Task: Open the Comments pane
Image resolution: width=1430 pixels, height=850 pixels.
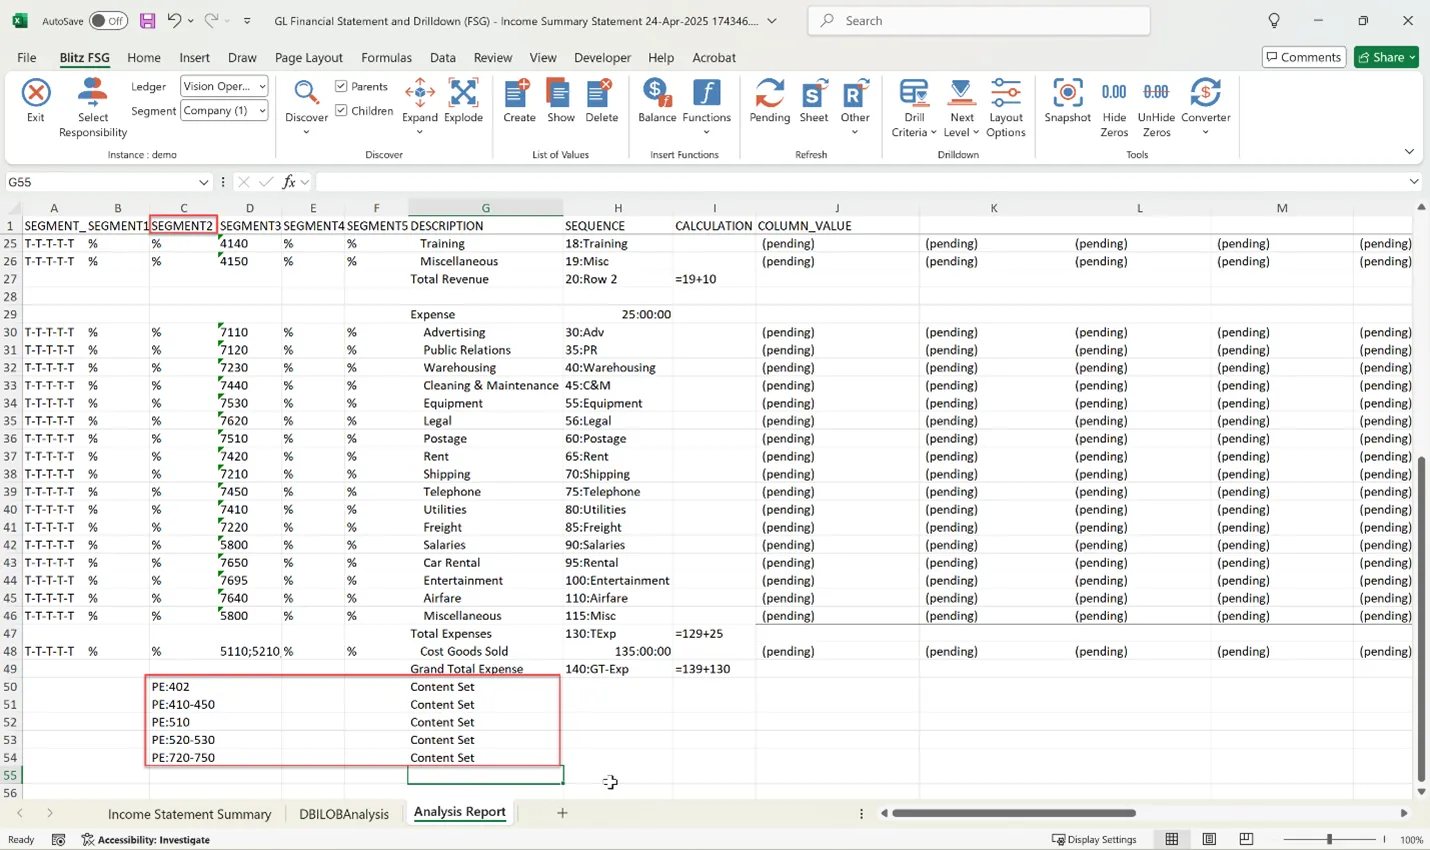Action: pyautogui.click(x=1303, y=57)
